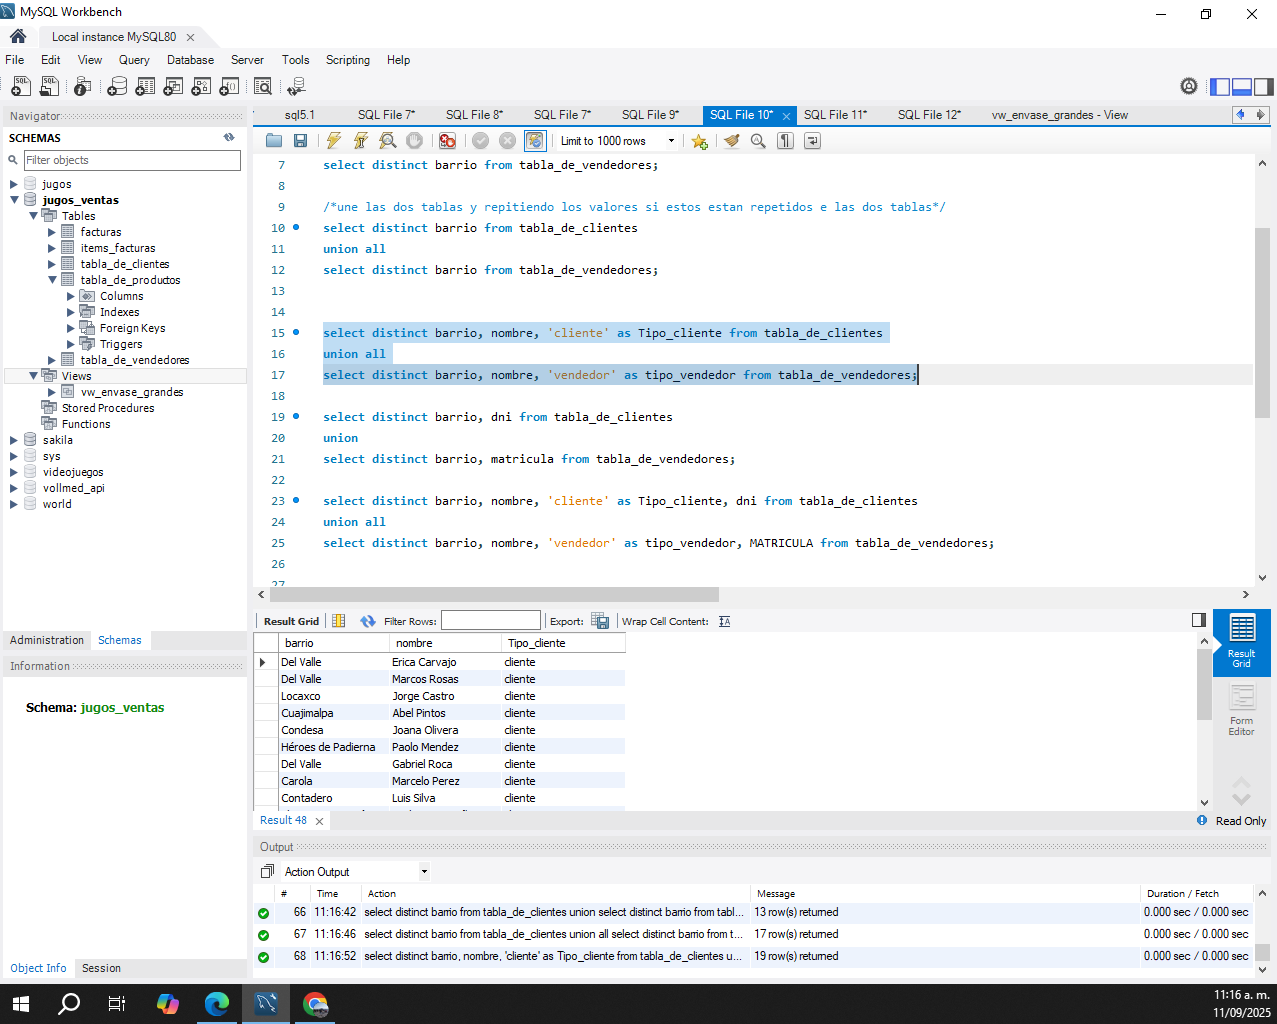Viewport: 1277px width, 1024px height.
Task: Switch to the SQL File 11* tab
Action: [835, 115]
